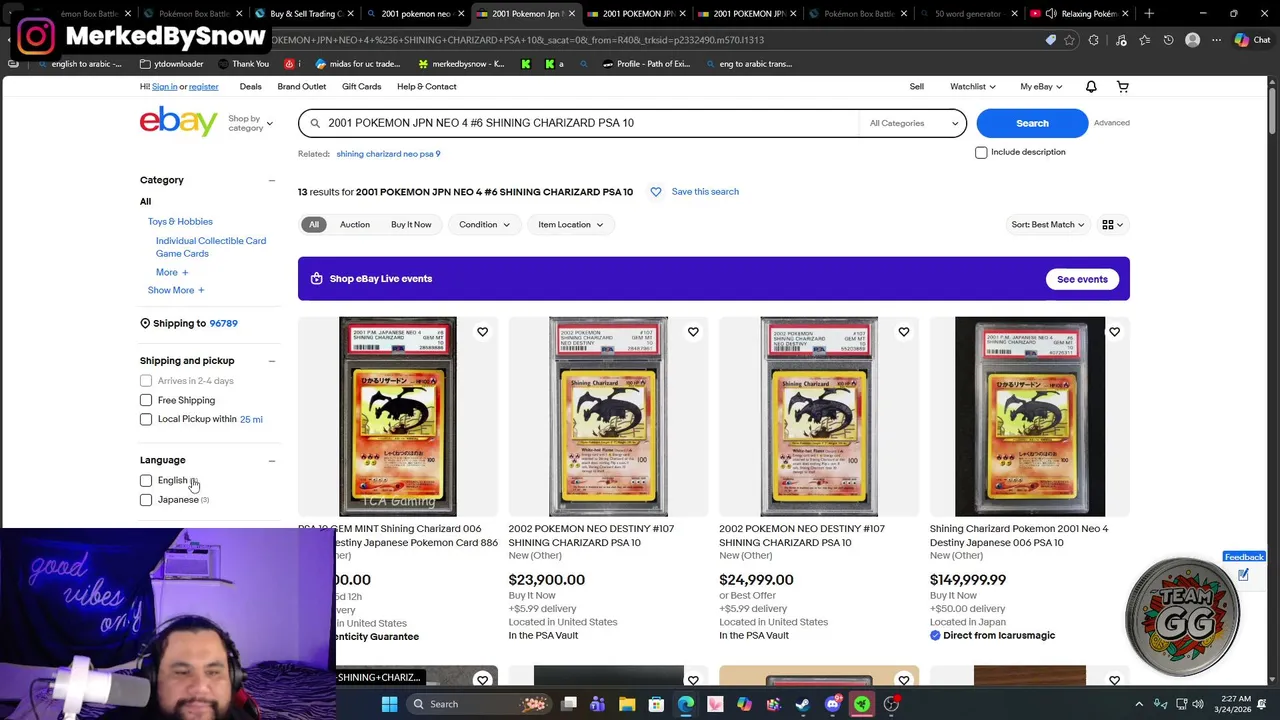The width and height of the screenshot is (1280, 720).
Task: Click heart on $24,999.00 listing image
Action: click(904, 332)
